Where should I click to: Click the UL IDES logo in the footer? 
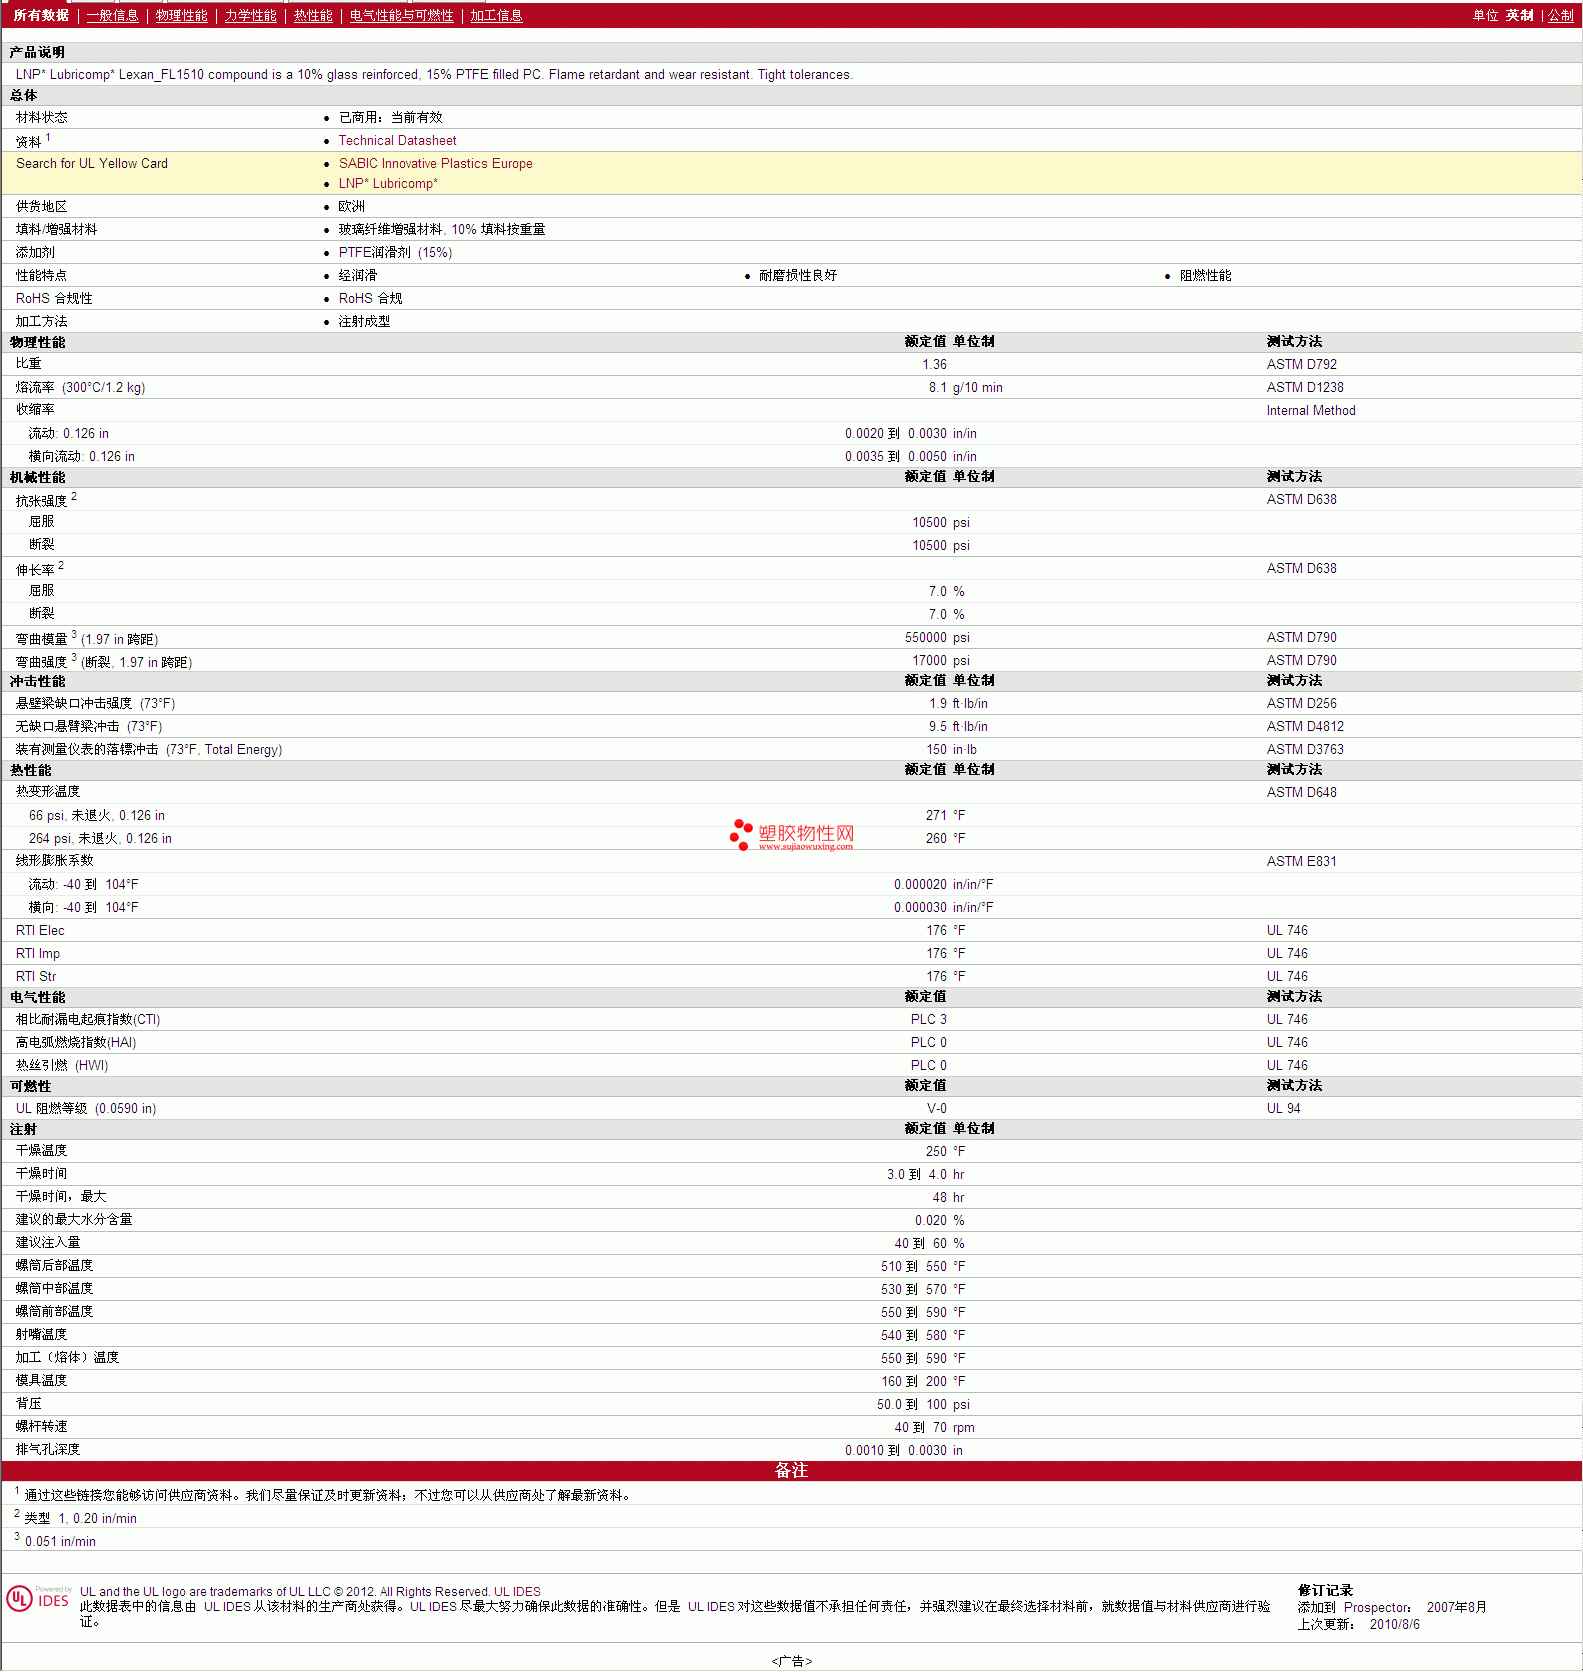[x=38, y=1598]
